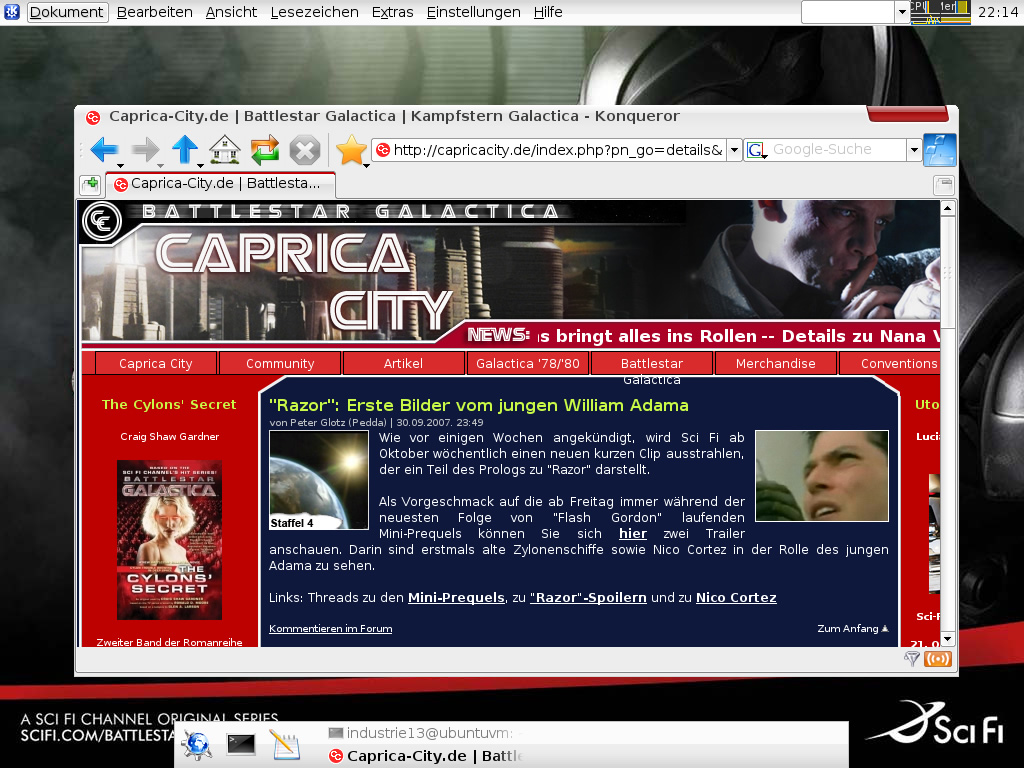Open a new tab with green plus icon
Image resolution: width=1024 pixels, height=768 pixels.
pos(90,184)
